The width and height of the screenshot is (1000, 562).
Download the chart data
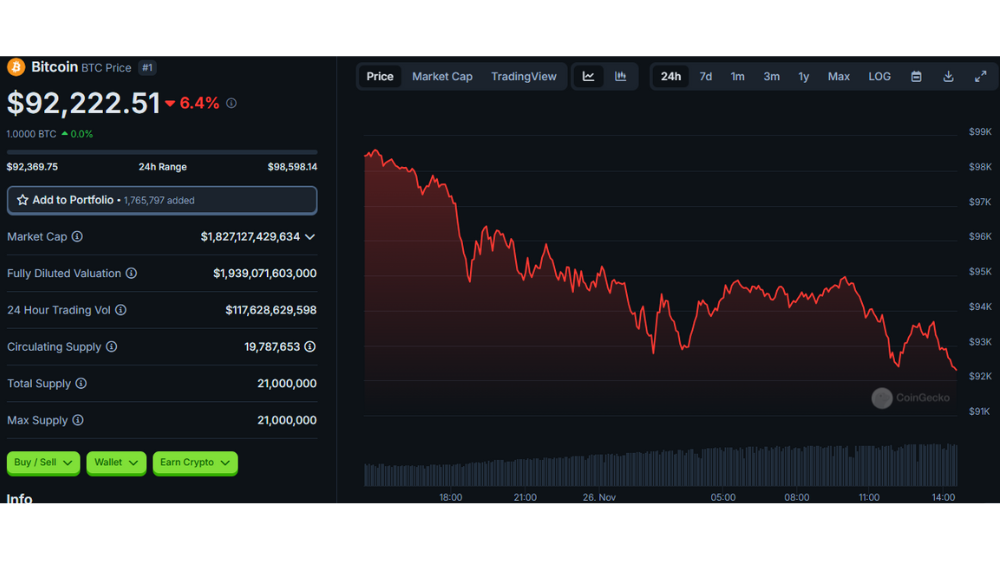(x=948, y=77)
